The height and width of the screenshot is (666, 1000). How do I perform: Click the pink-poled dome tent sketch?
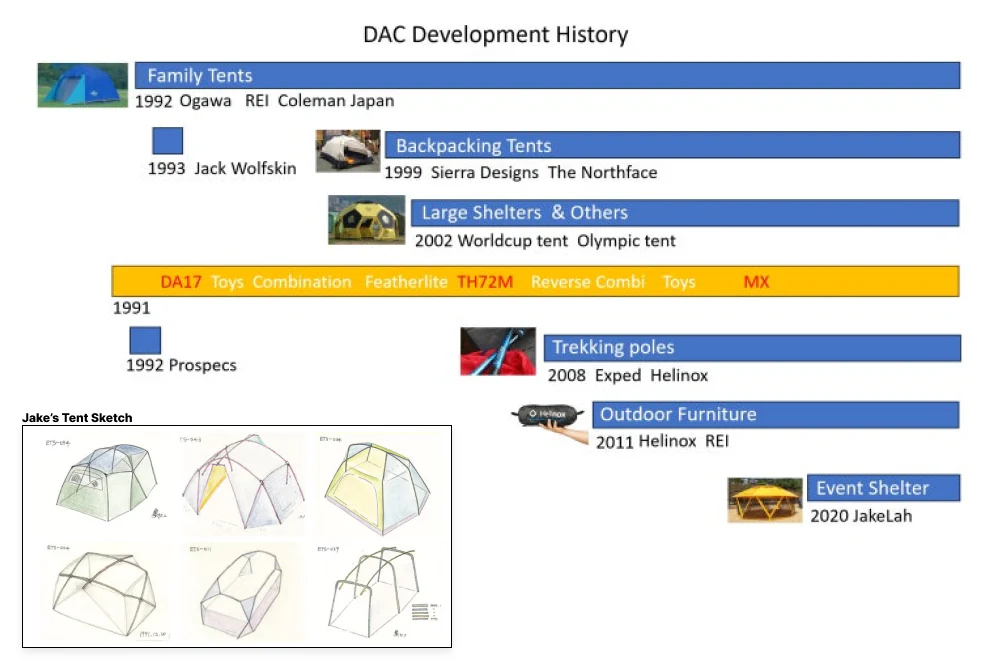pos(242,482)
